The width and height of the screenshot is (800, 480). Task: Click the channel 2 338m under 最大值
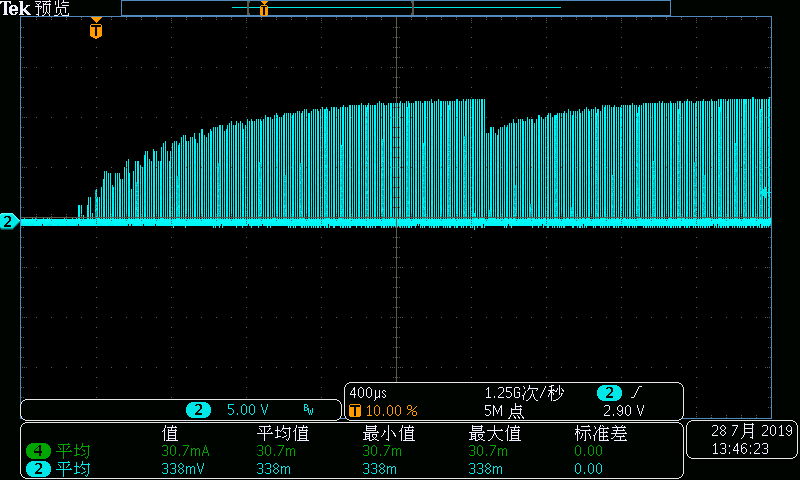point(485,469)
